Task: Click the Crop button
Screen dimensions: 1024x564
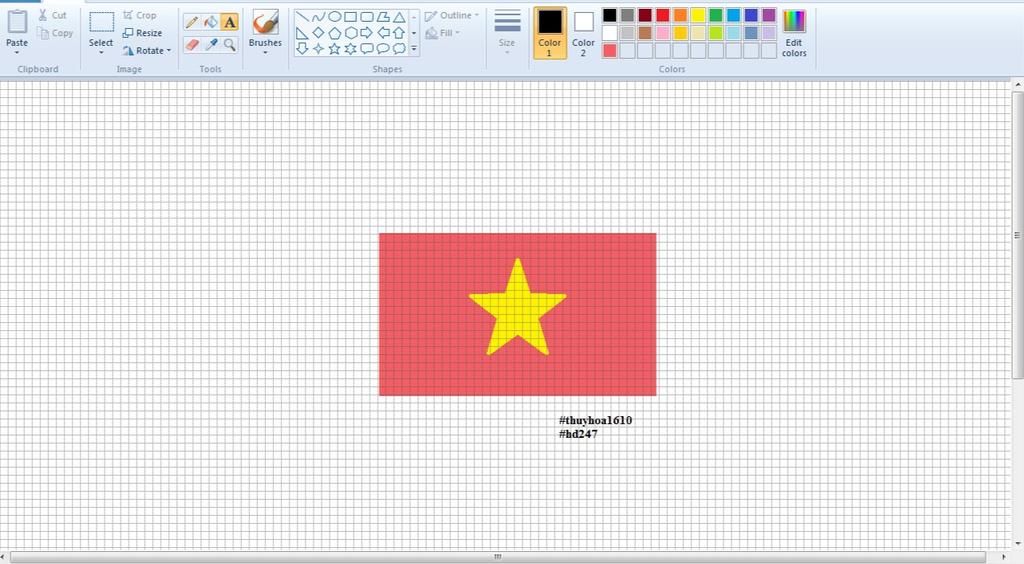Action: tap(140, 15)
